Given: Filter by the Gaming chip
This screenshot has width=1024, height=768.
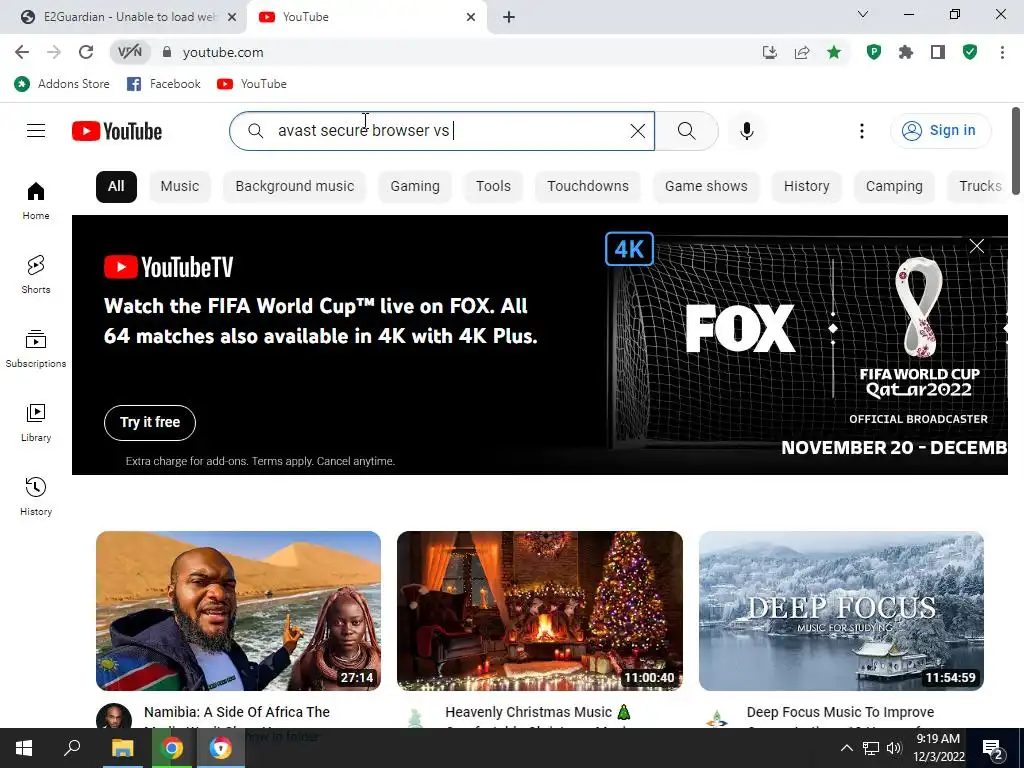Looking at the screenshot, I should click(x=415, y=186).
